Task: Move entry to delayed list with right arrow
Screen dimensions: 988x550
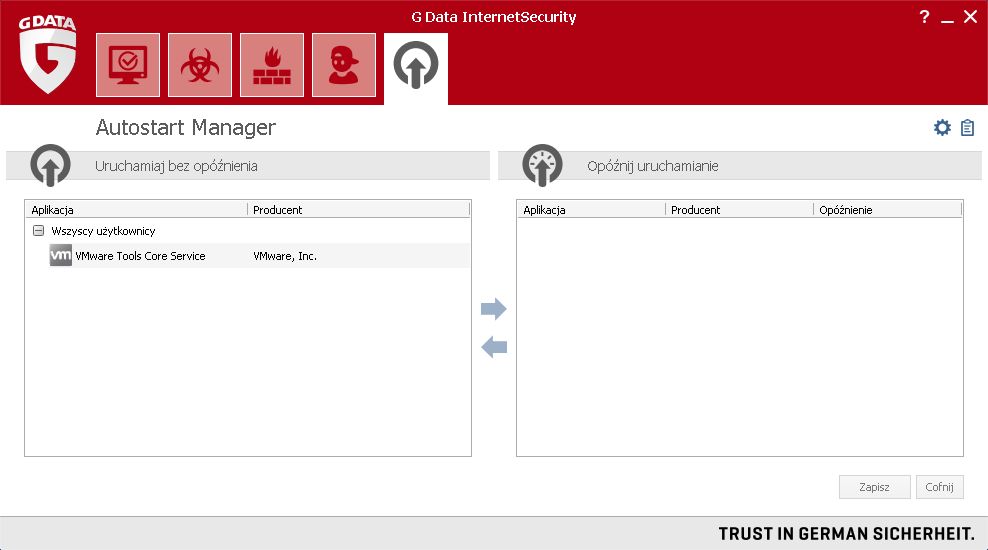Action: [x=493, y=309]
